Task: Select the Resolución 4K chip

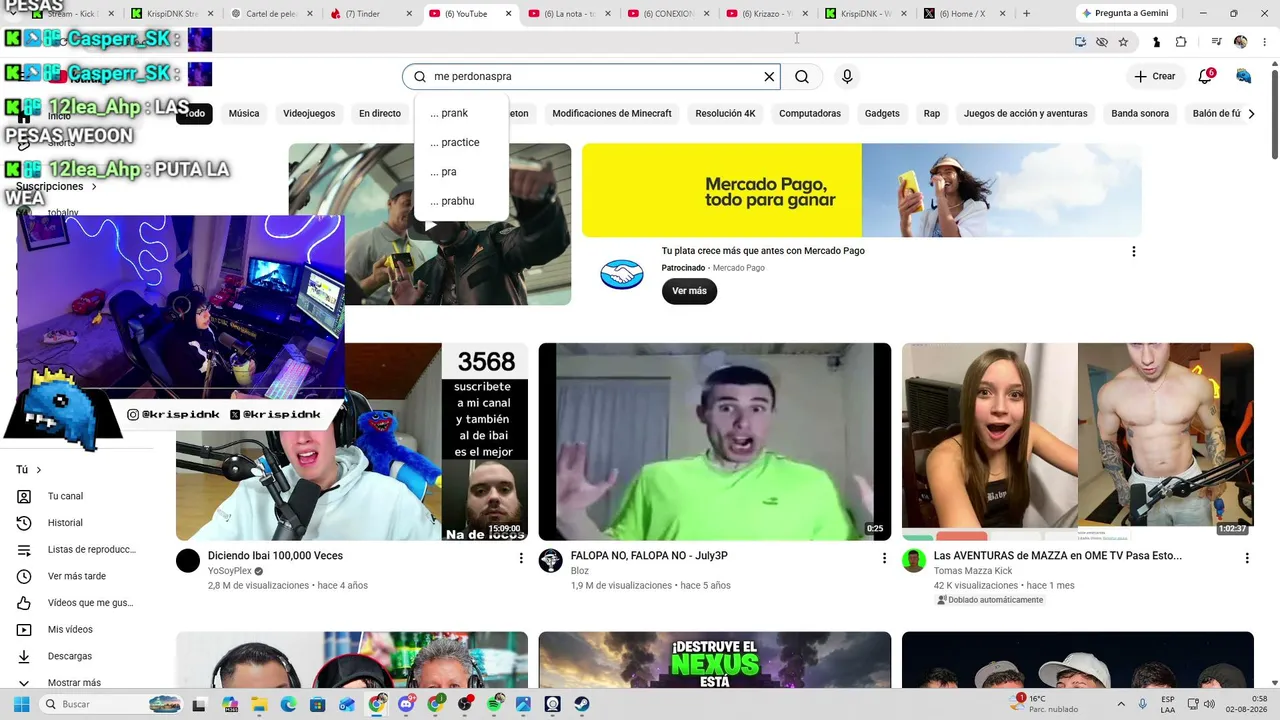Action: point(726,114)
